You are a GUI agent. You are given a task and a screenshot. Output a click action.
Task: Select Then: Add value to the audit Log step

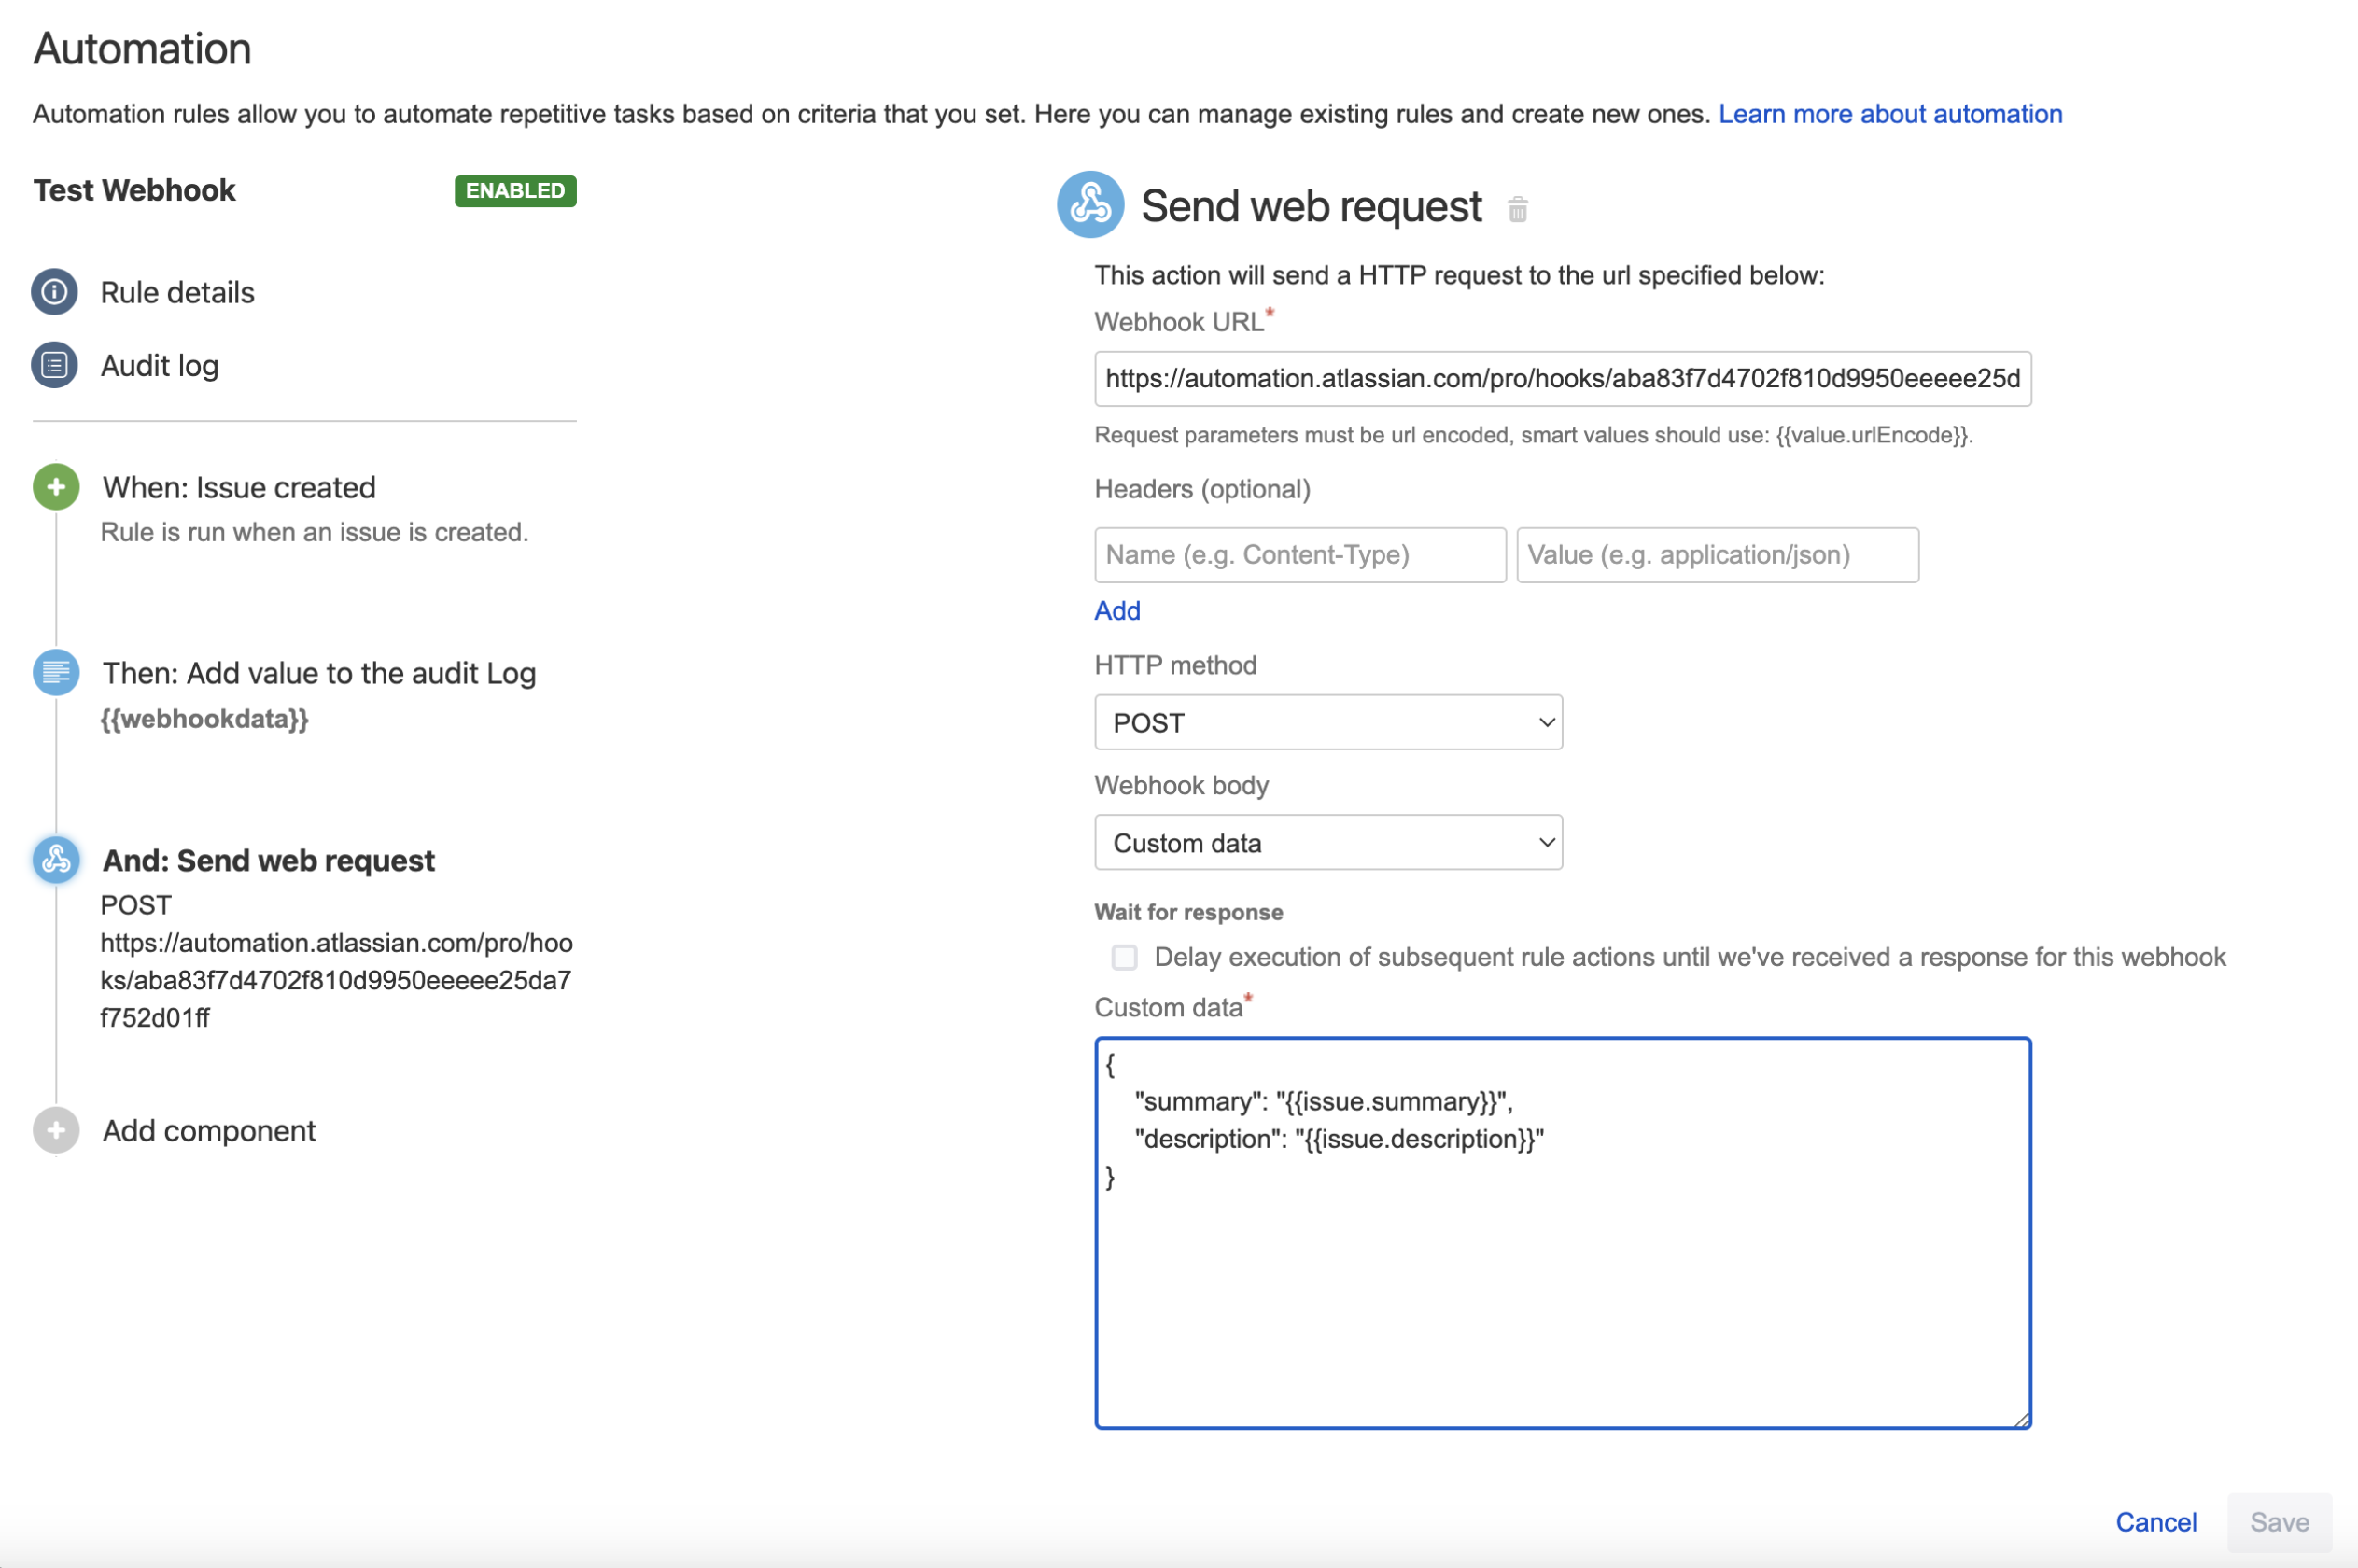coord(320,673)
